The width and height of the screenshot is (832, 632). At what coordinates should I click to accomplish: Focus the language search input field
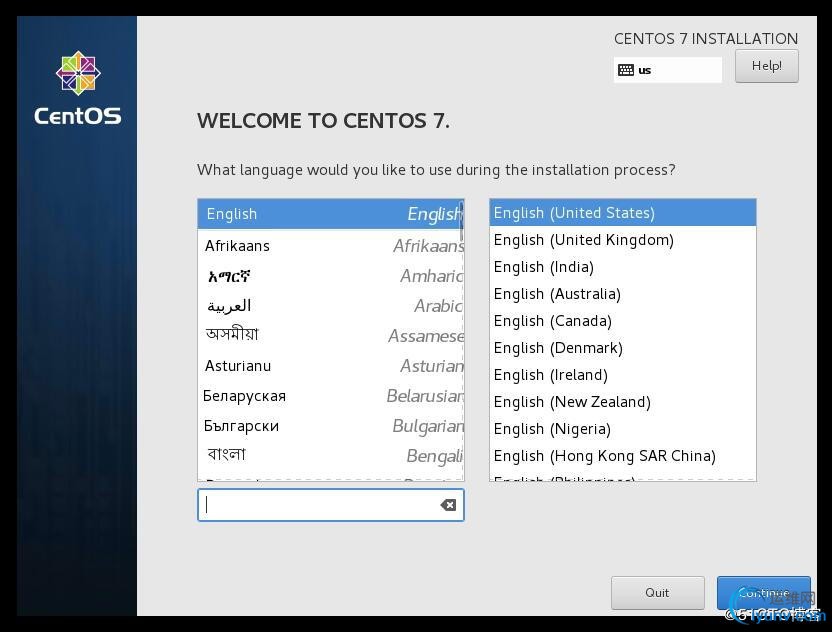coord(331,505)
